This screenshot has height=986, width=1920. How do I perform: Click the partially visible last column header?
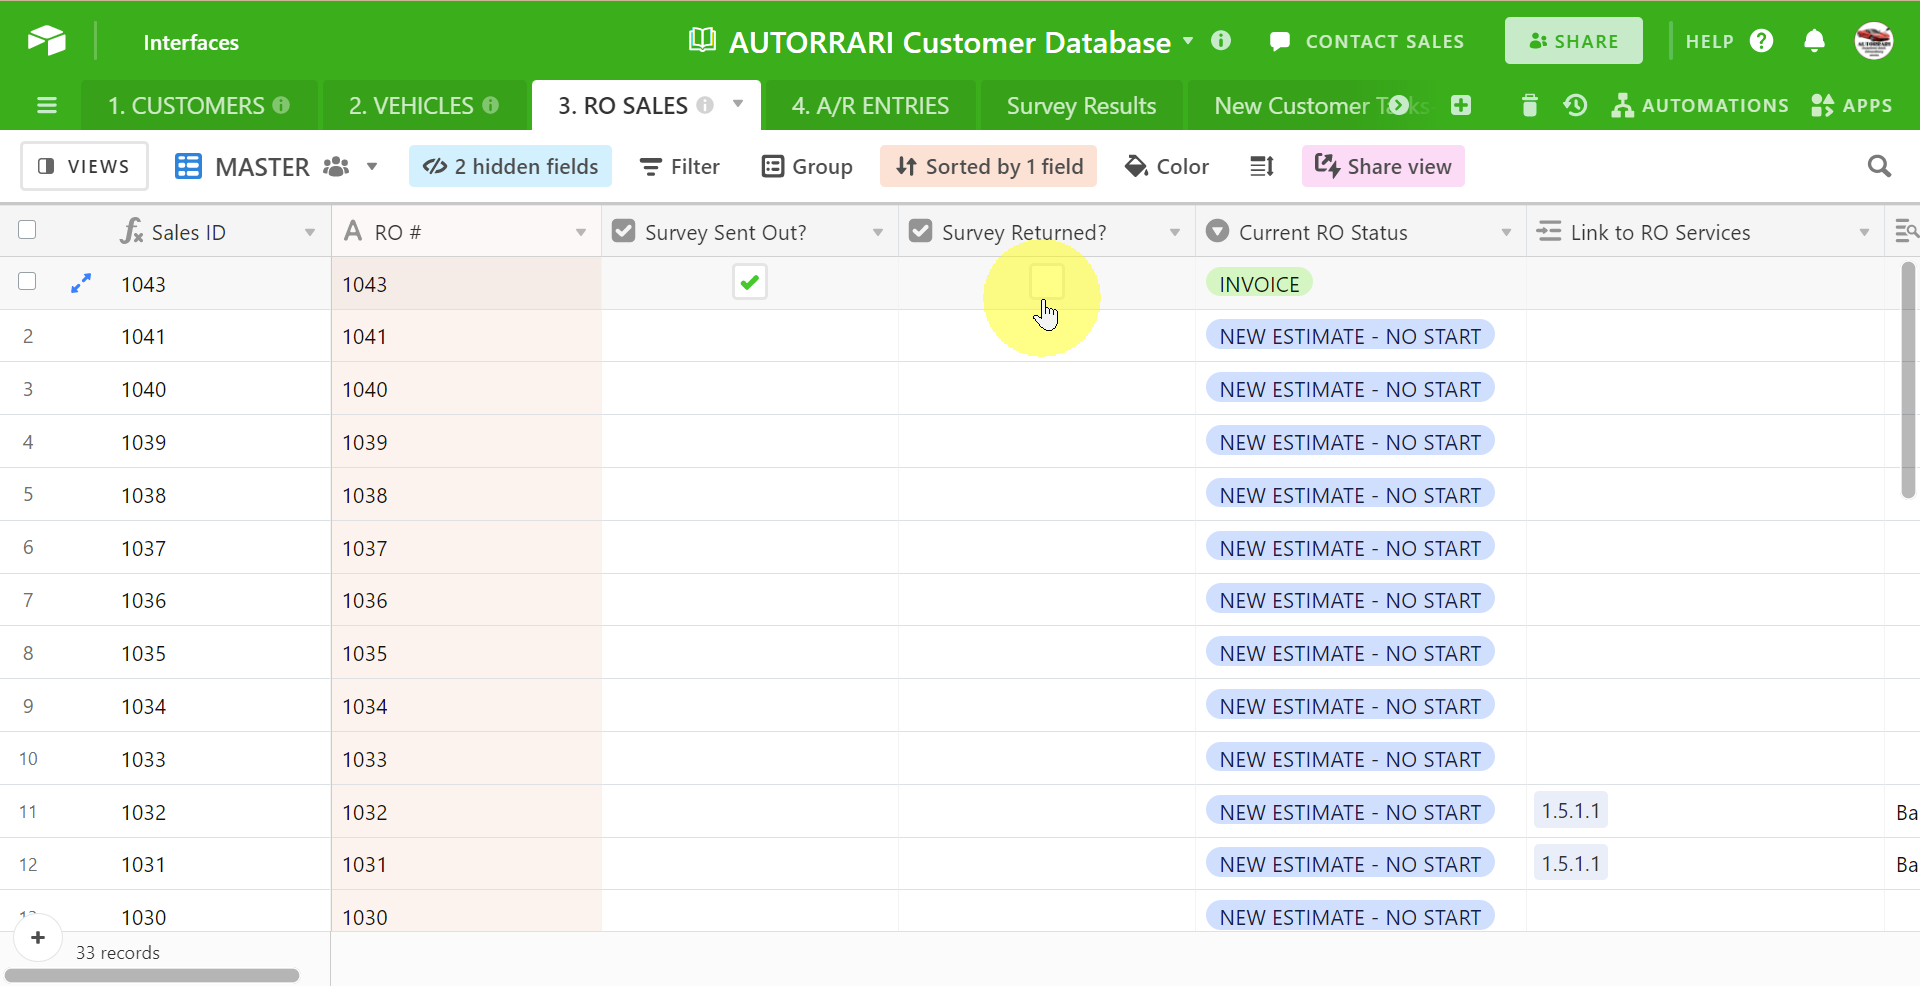pyautogui.click(x=1904, y=232)
